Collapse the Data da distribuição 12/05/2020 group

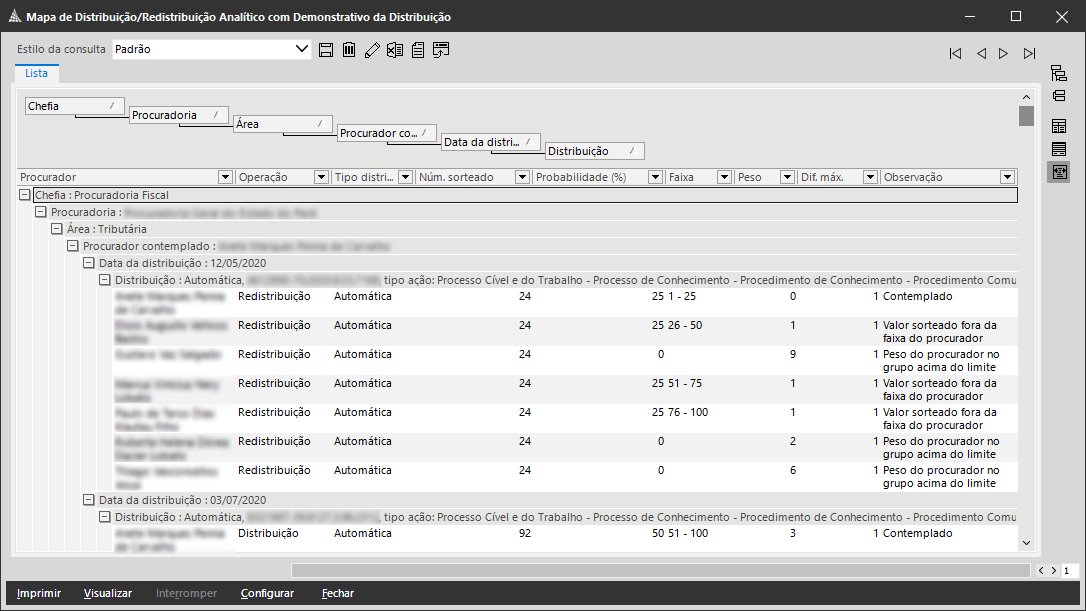89,263
